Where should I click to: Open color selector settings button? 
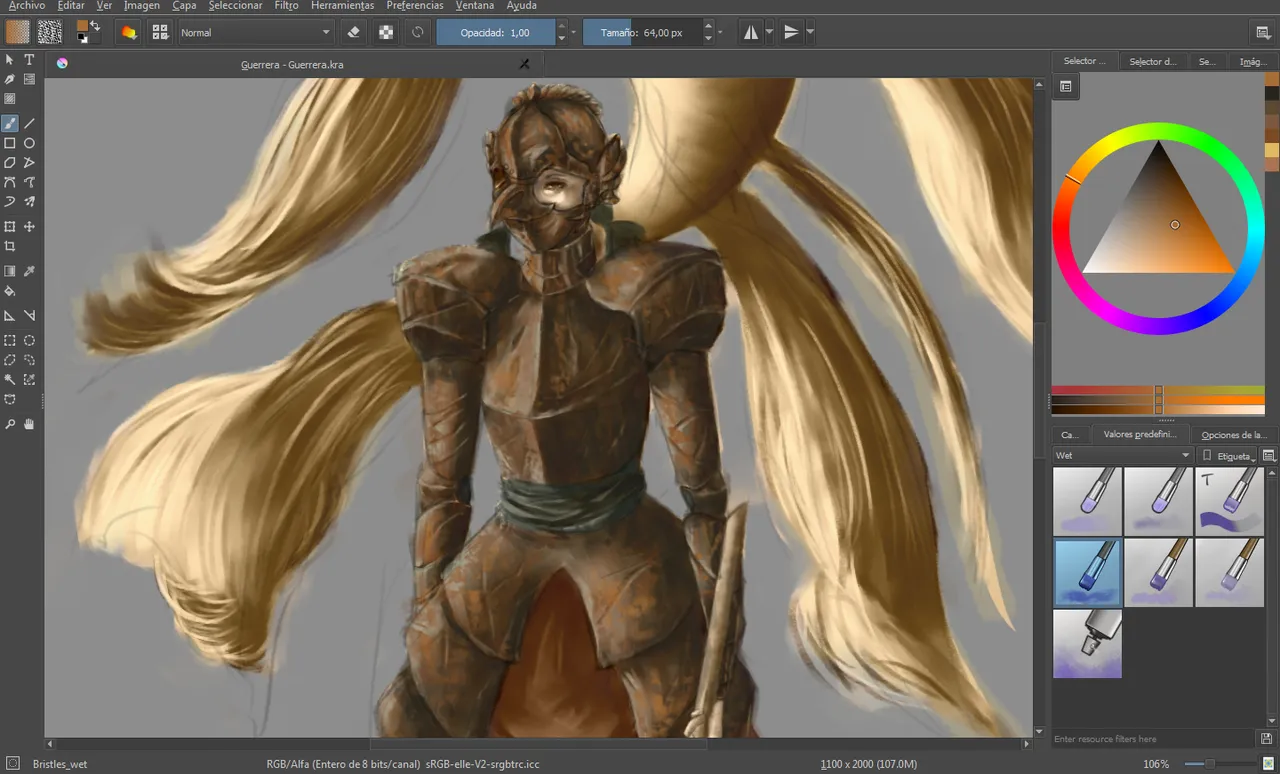pyautogui.click(x=1066, y=87)
